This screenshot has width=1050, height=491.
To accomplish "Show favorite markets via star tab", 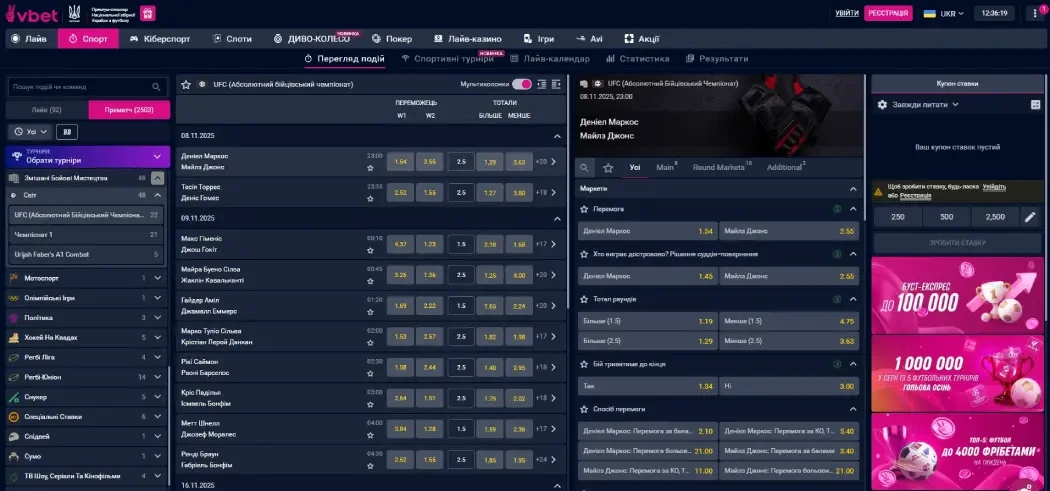I will [608, 167].
